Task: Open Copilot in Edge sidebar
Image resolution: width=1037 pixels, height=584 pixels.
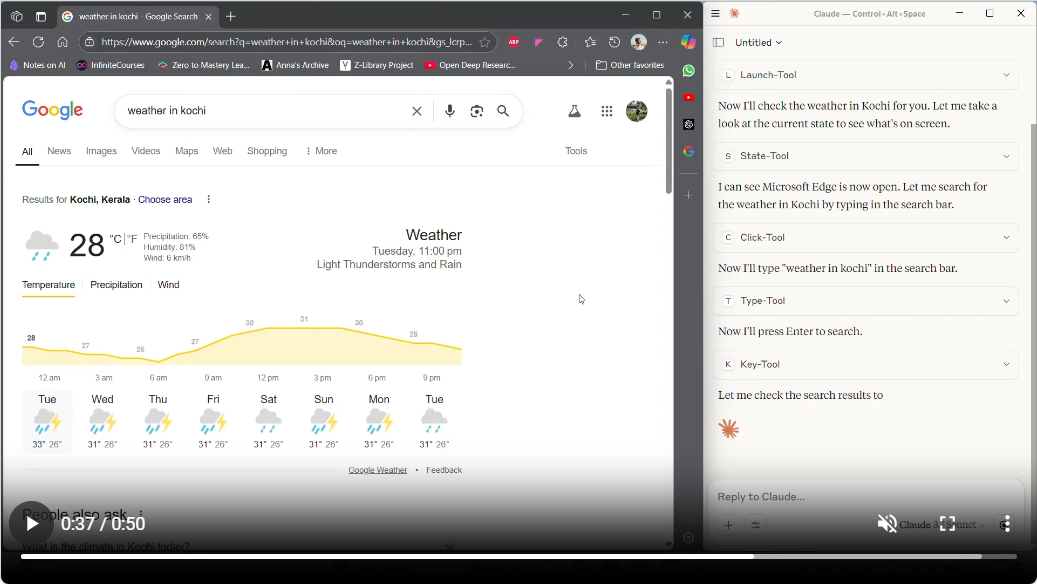Action: tap(688, 42)
